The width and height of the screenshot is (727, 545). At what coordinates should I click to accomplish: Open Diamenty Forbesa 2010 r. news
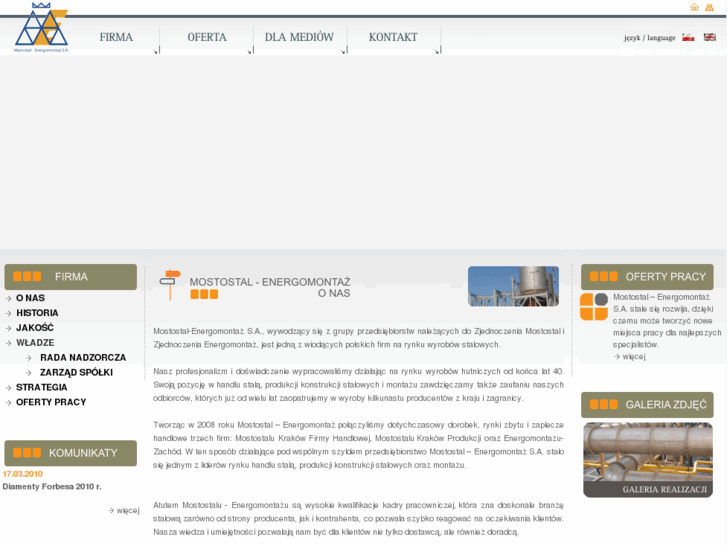tap(52, 487)
